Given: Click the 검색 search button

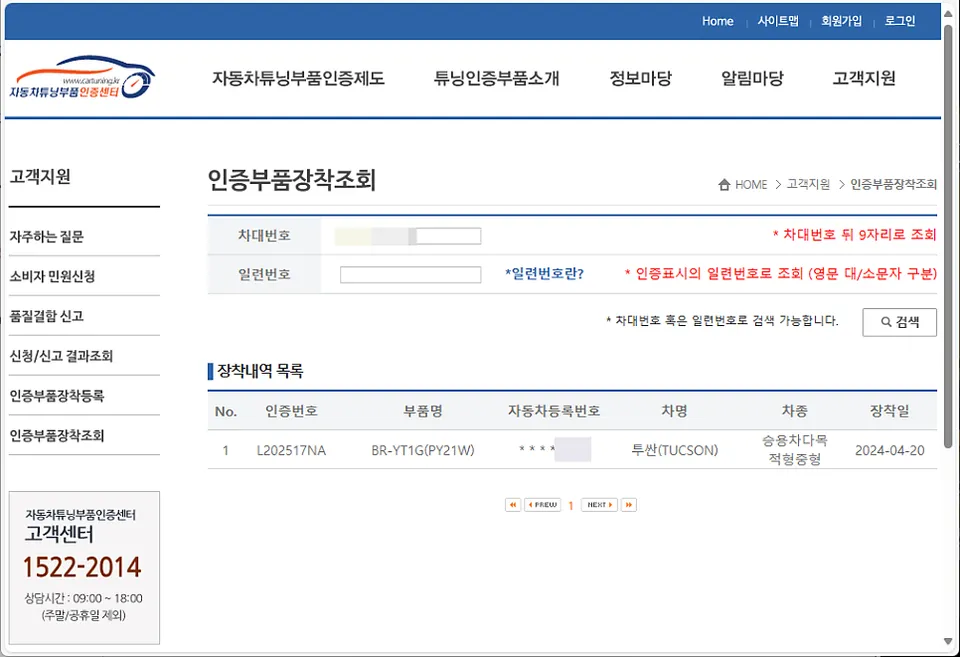Looking at the screenshot, I should coord(899,322).
